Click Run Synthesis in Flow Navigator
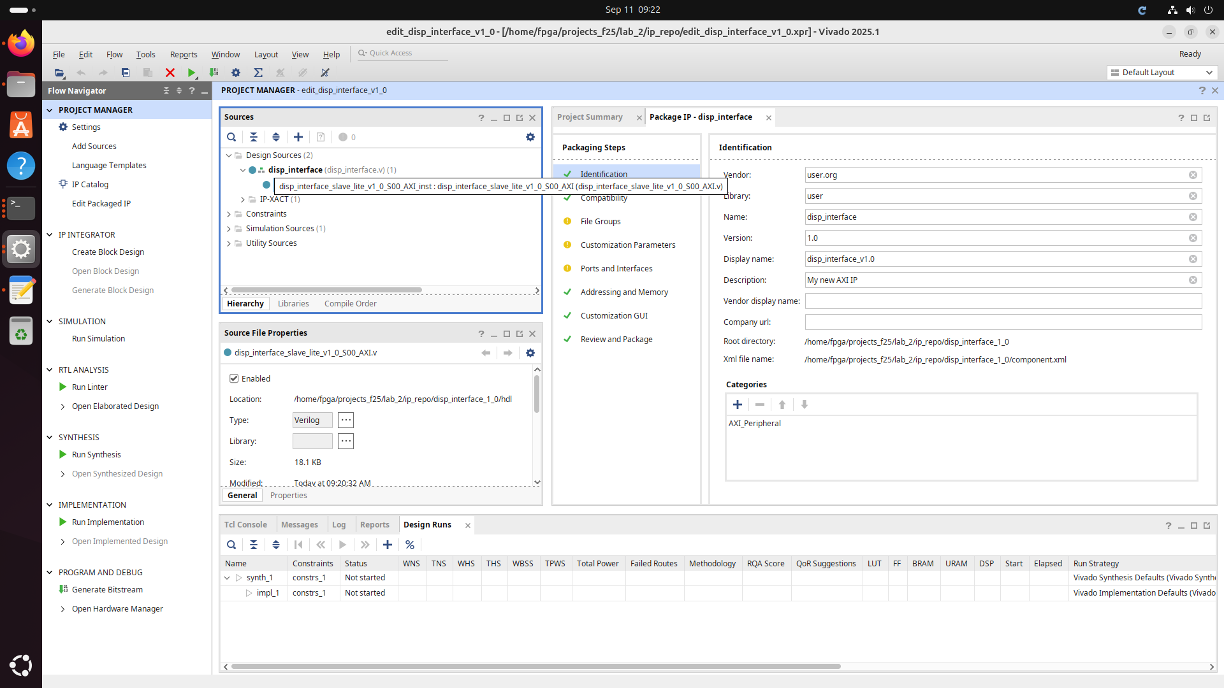 (x=96, y=455)
